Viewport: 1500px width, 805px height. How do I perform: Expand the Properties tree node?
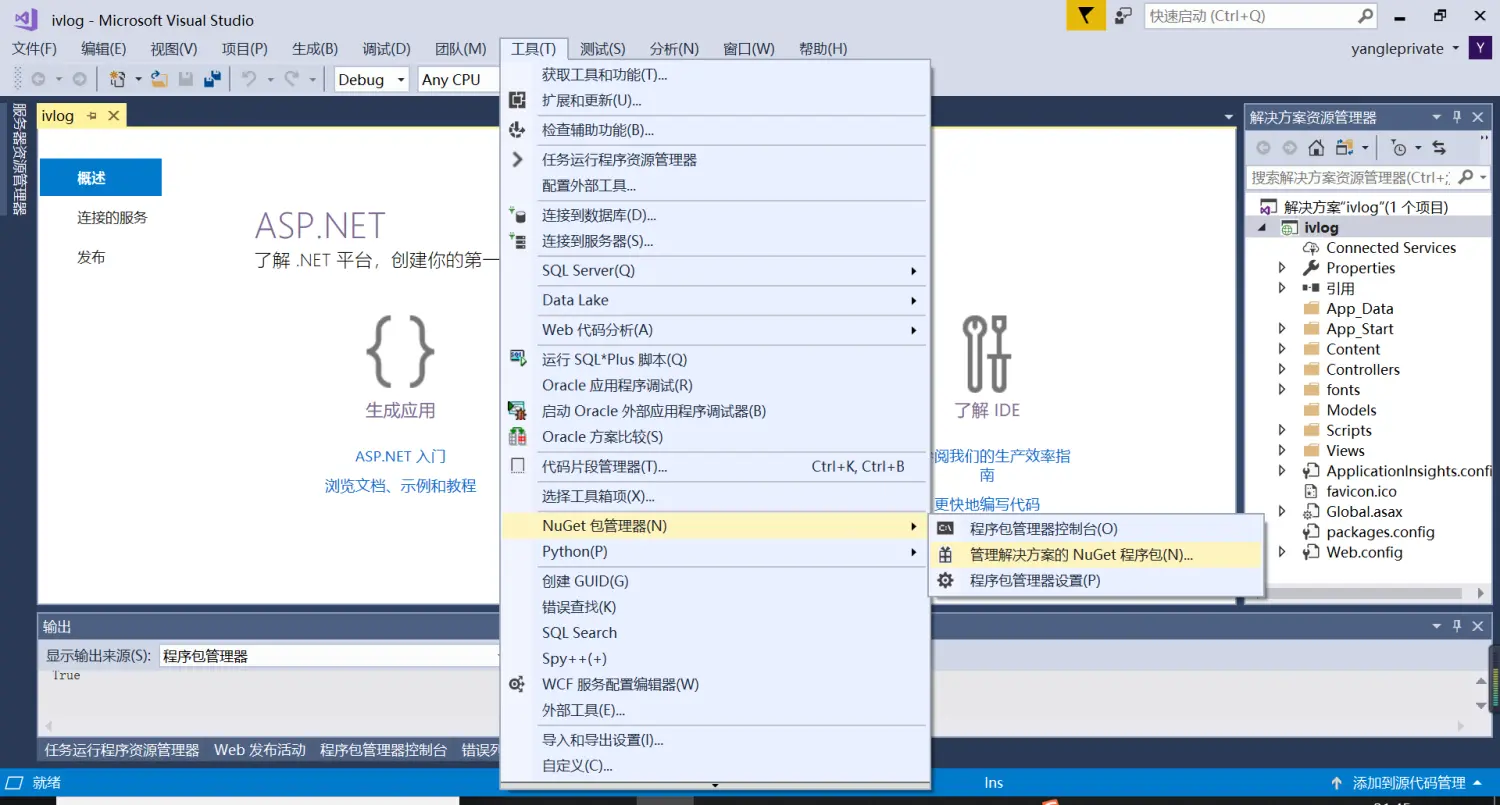tap(1282, 268)
